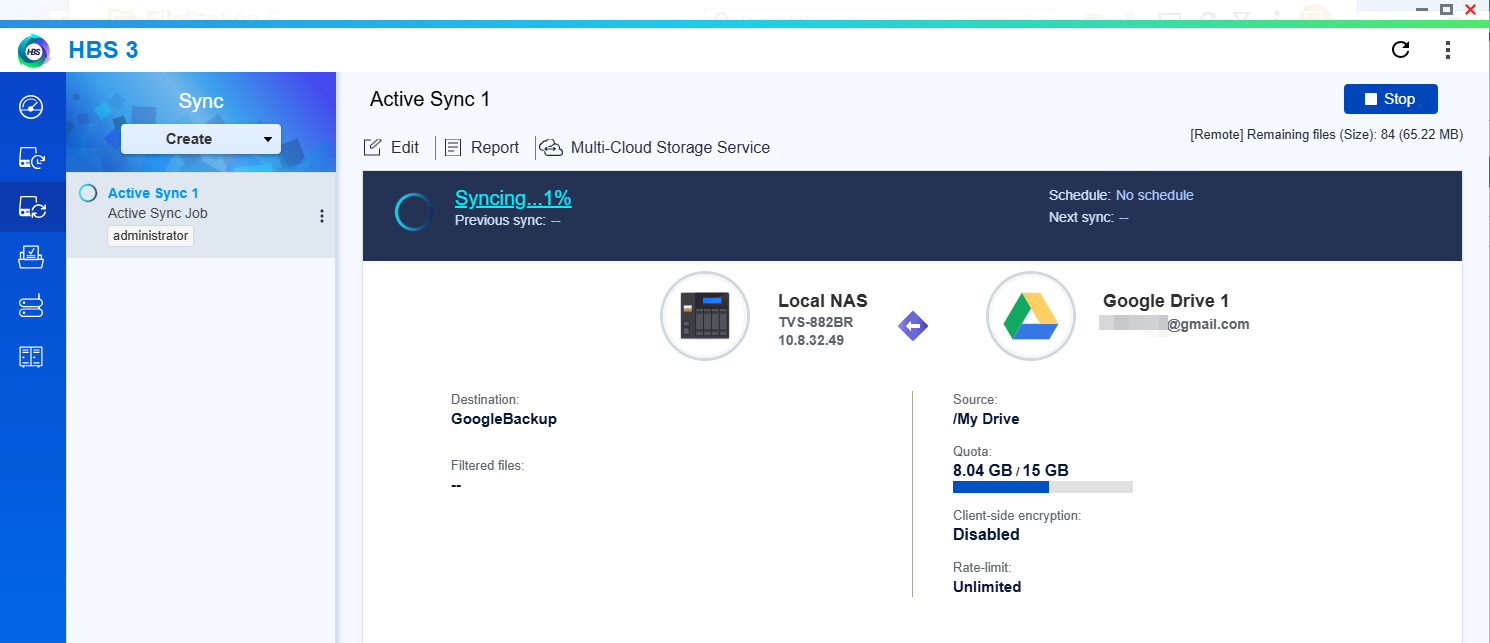Image resolution: width=1490 pixels, height=643 pixels.
Task: Open the three-dot options next to Active Sync Job
Action: point(321,215)
